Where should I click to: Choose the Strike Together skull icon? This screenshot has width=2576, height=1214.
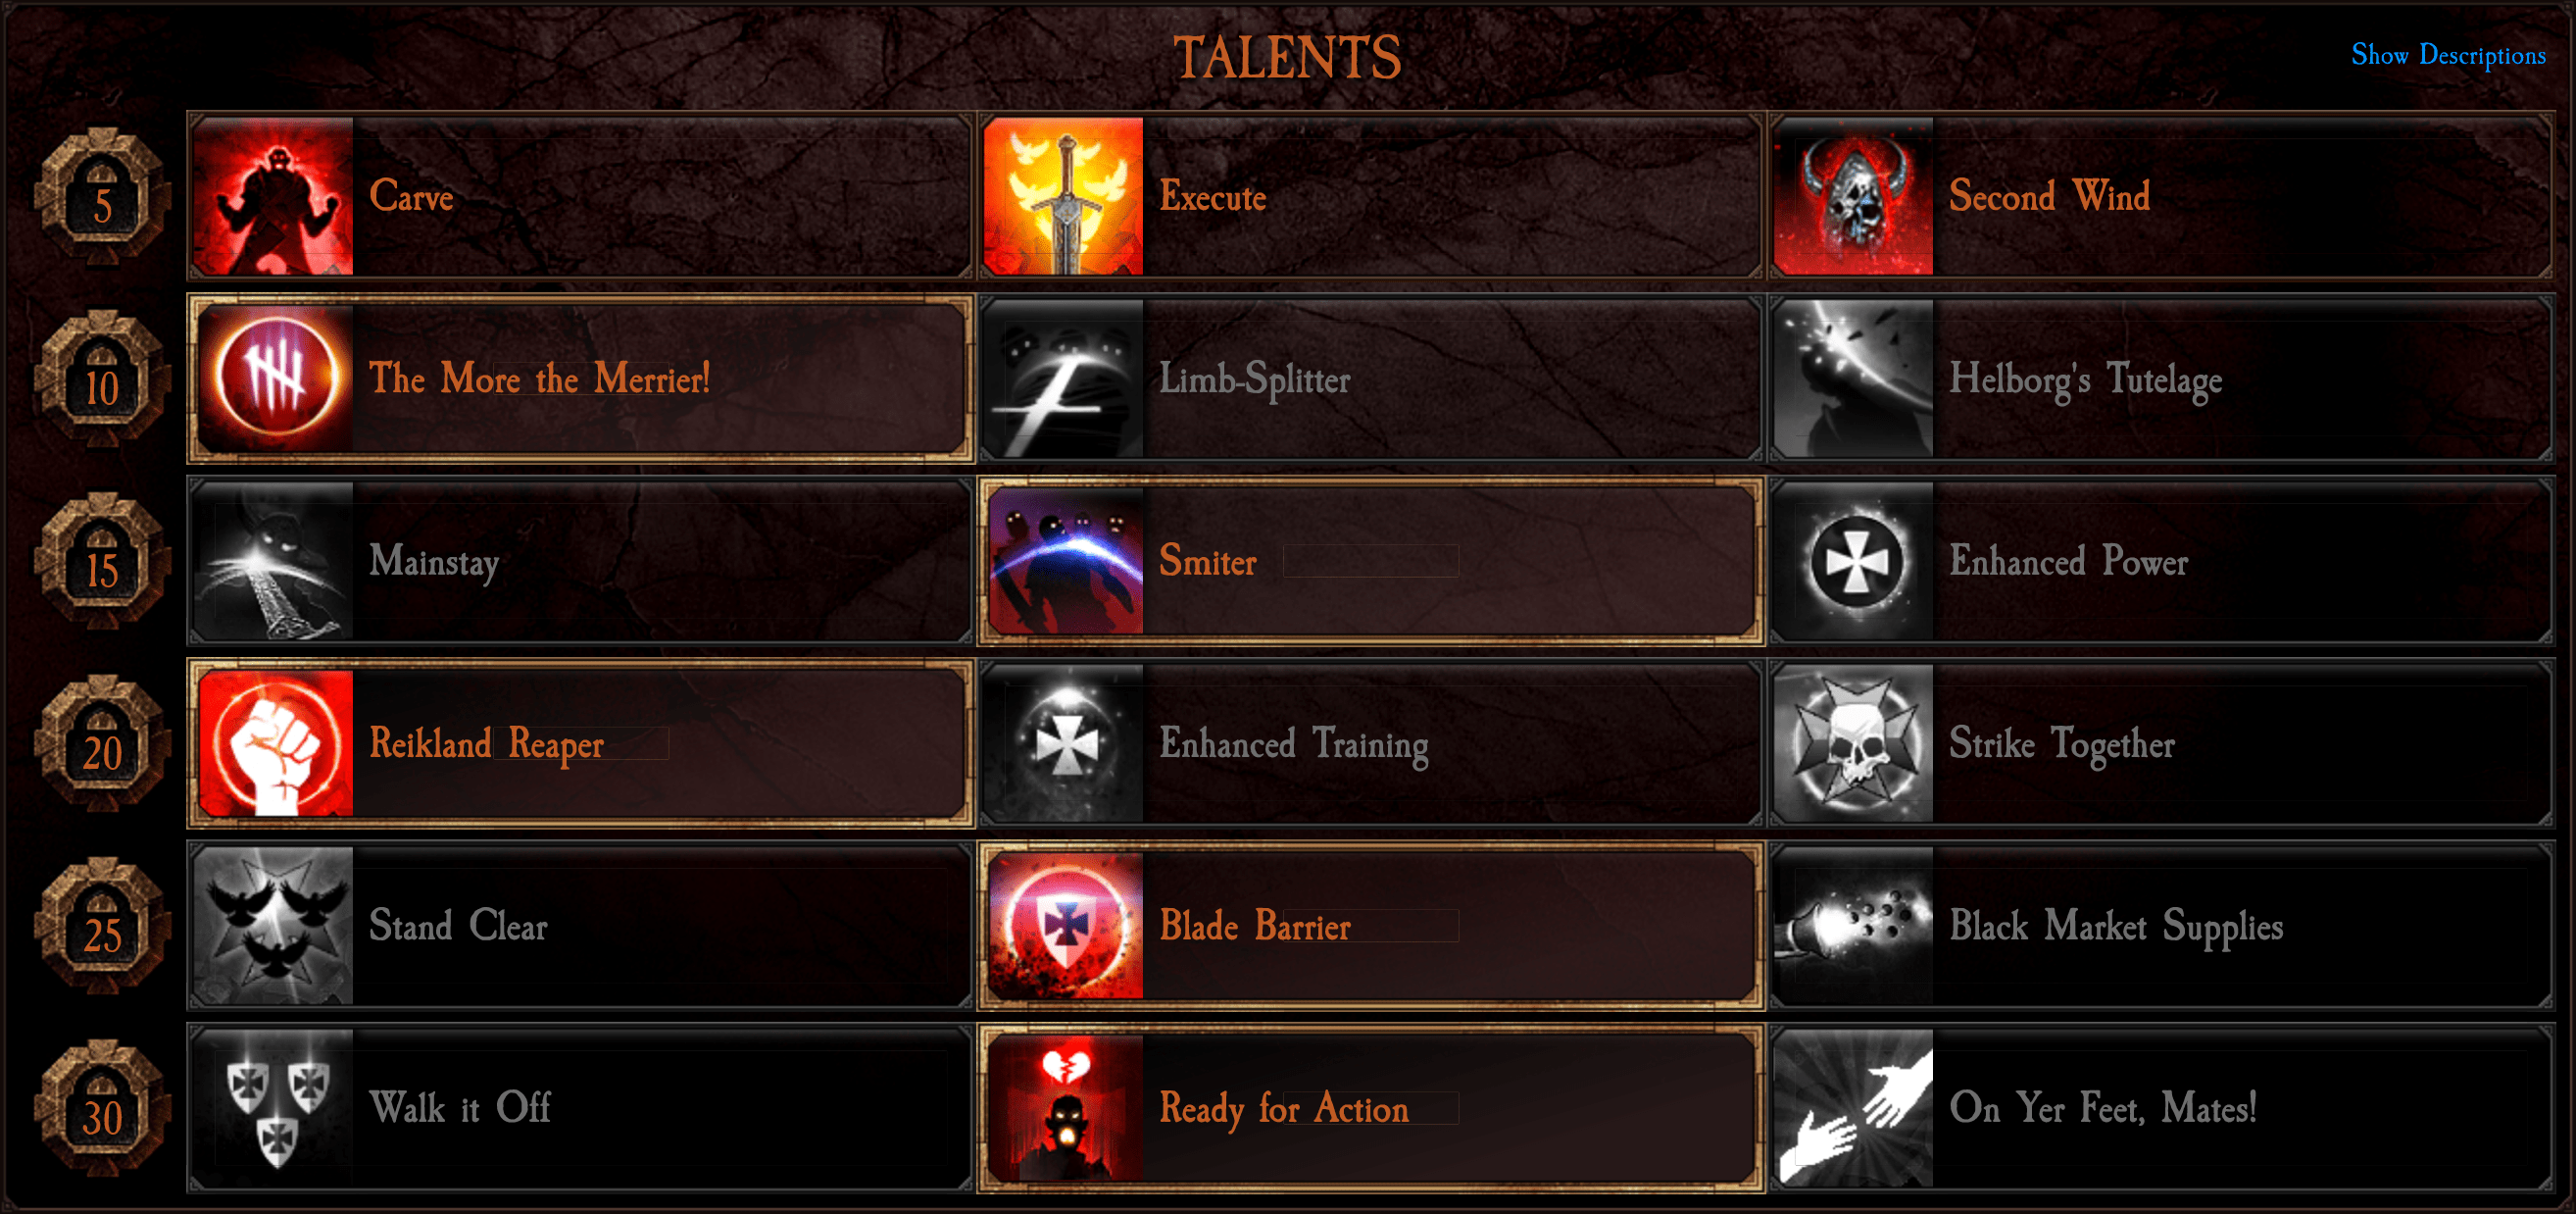tap(1853, 743)
